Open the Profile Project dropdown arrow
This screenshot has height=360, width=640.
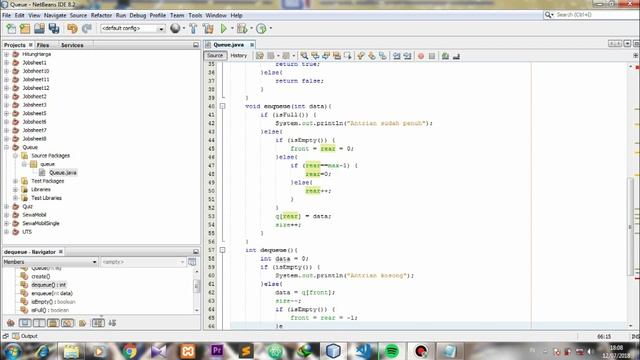coord(270,28)
